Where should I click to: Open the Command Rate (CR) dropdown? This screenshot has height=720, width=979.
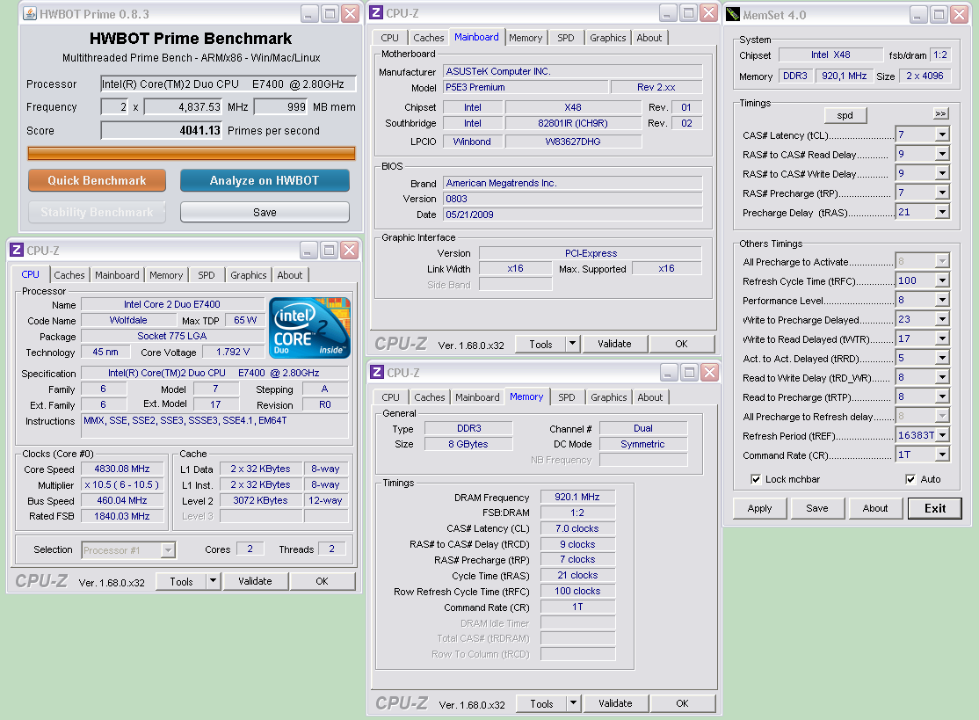coord(942,455)
